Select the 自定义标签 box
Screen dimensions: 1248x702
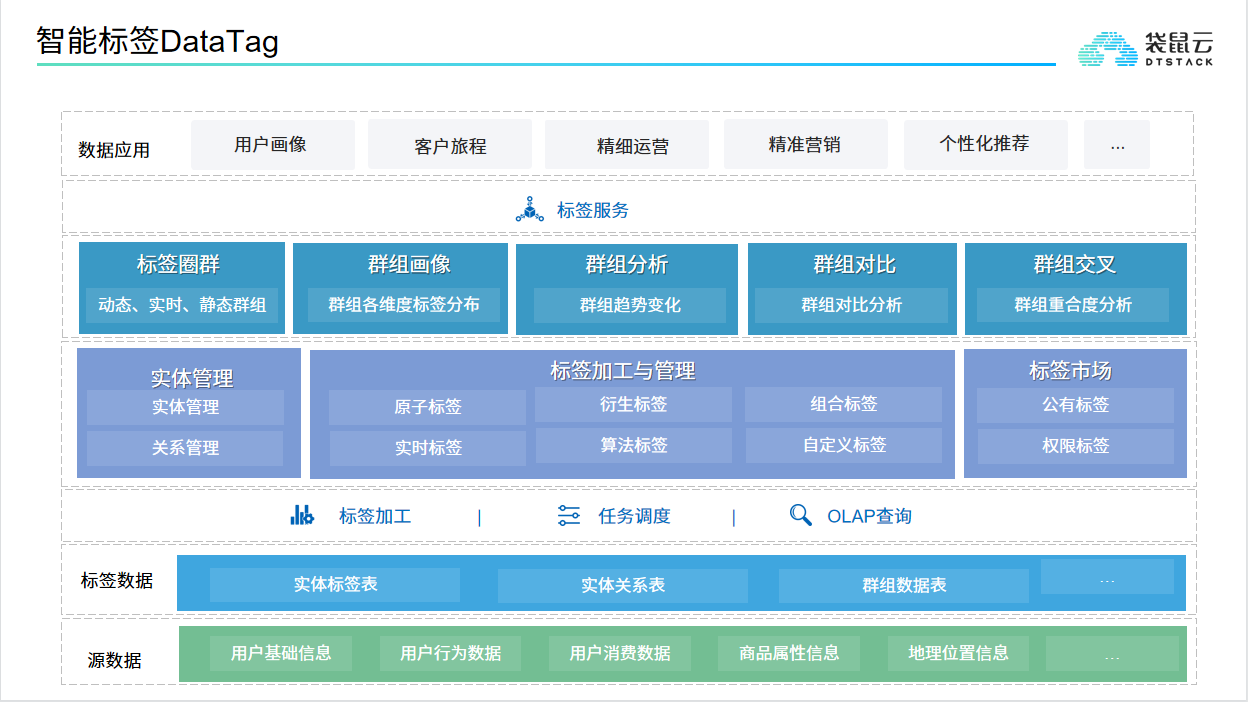(x=844, y=445)
